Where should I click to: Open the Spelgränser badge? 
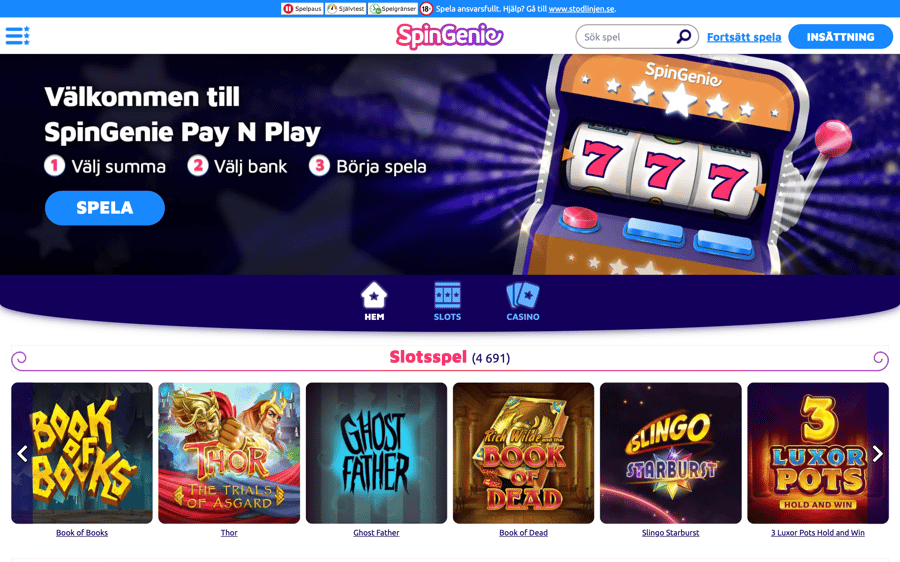[393, 9]
